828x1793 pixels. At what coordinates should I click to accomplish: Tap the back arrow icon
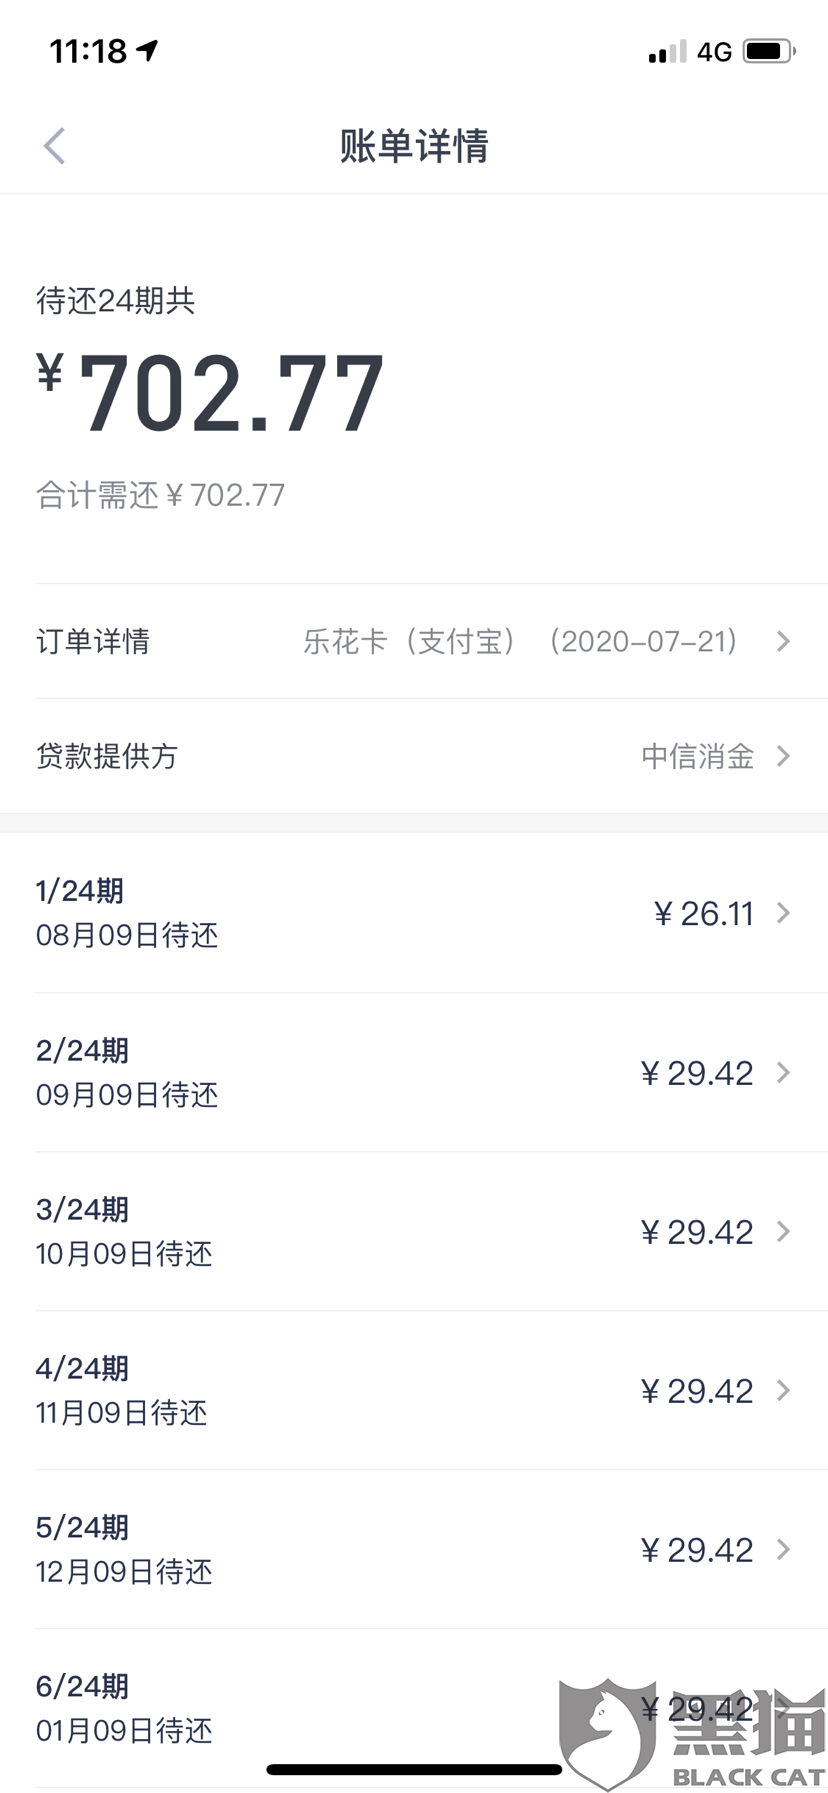tap(55, 146)
